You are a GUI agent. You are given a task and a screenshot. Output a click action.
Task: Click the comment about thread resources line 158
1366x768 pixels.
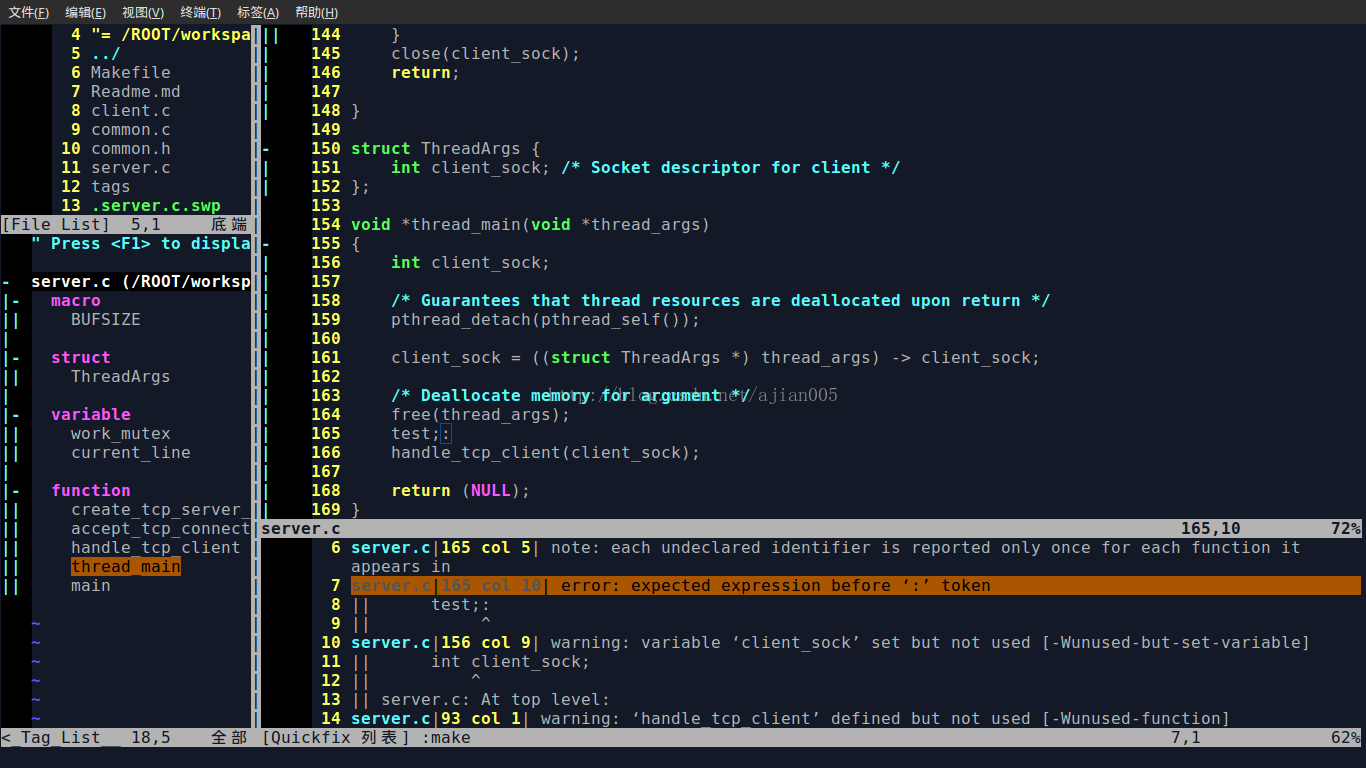[x=721, y=301]
